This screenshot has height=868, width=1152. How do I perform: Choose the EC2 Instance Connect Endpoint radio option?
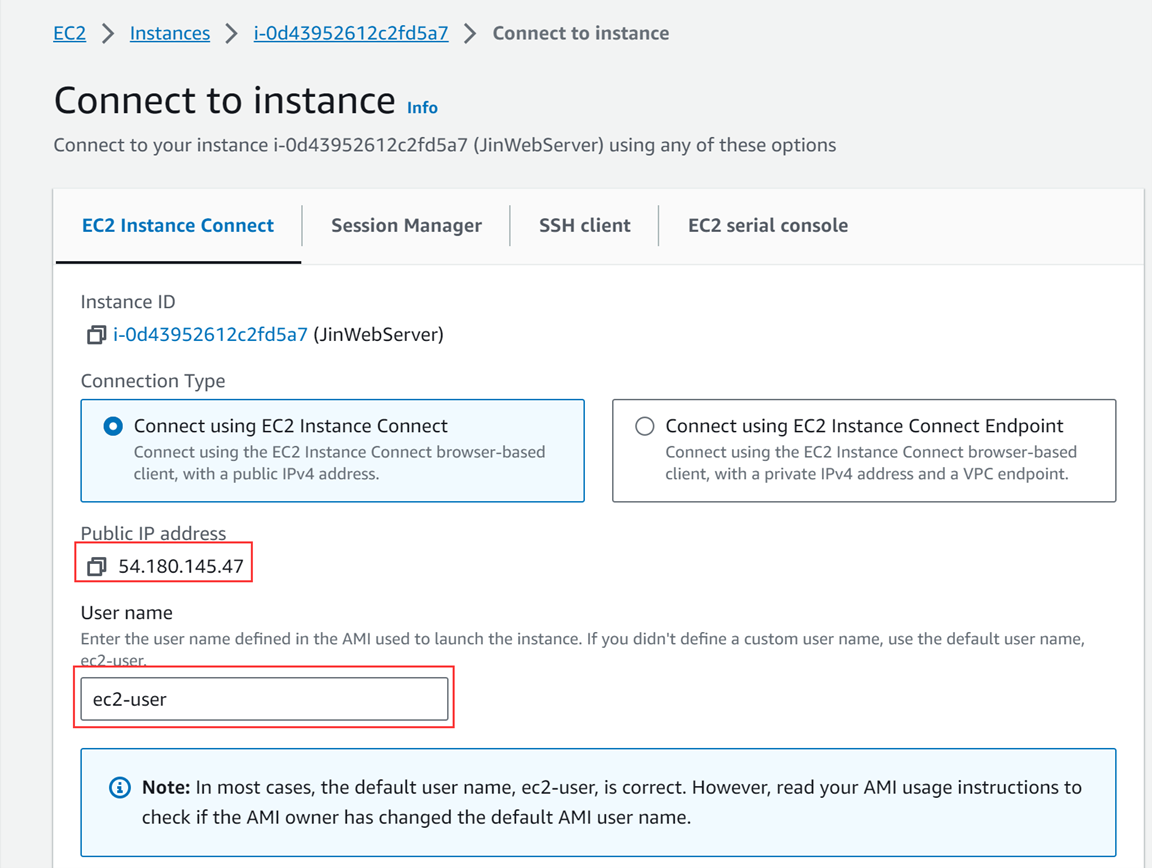[x=645, y=427]
